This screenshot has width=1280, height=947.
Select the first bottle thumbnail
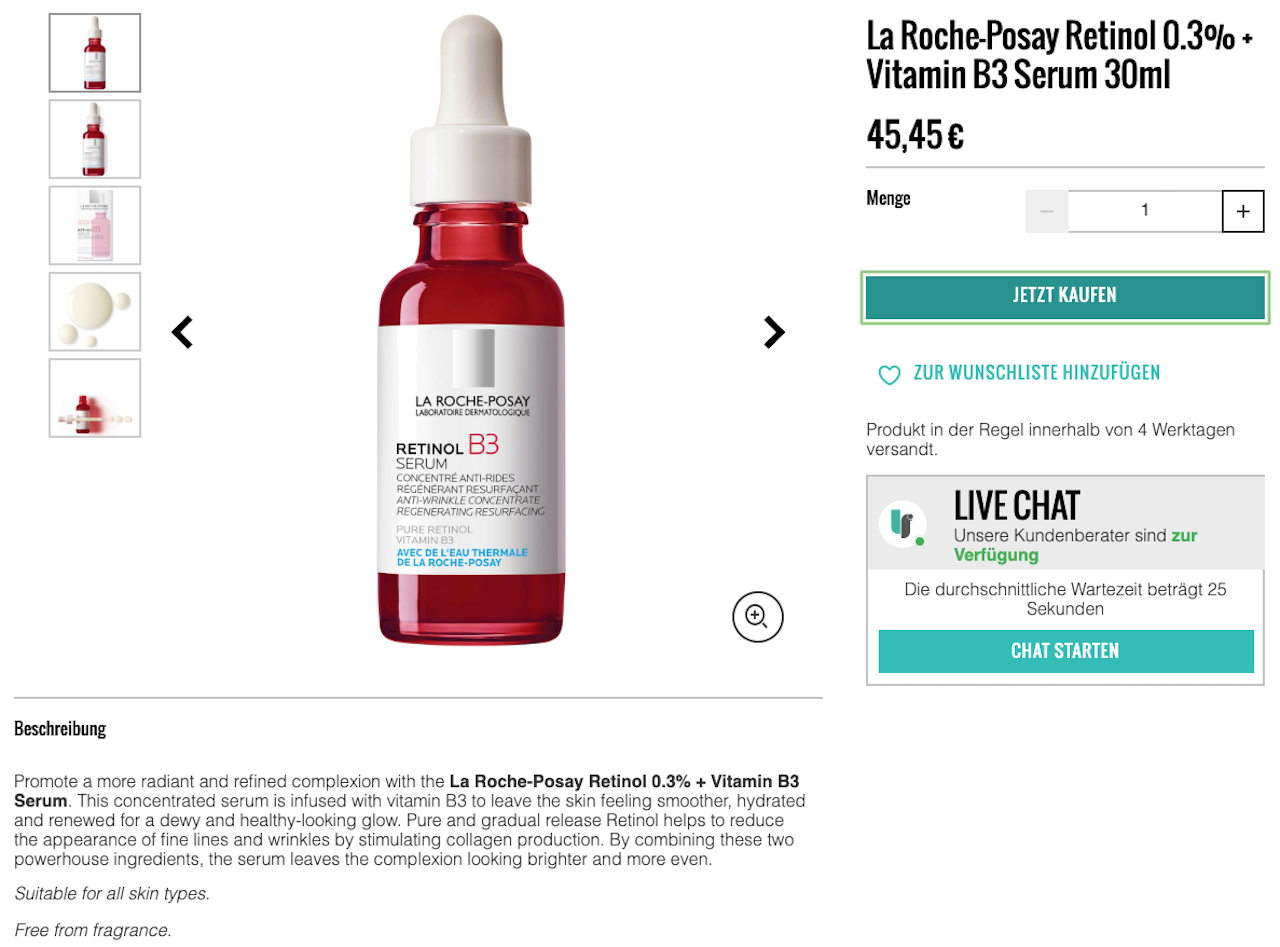click(95, 53)
